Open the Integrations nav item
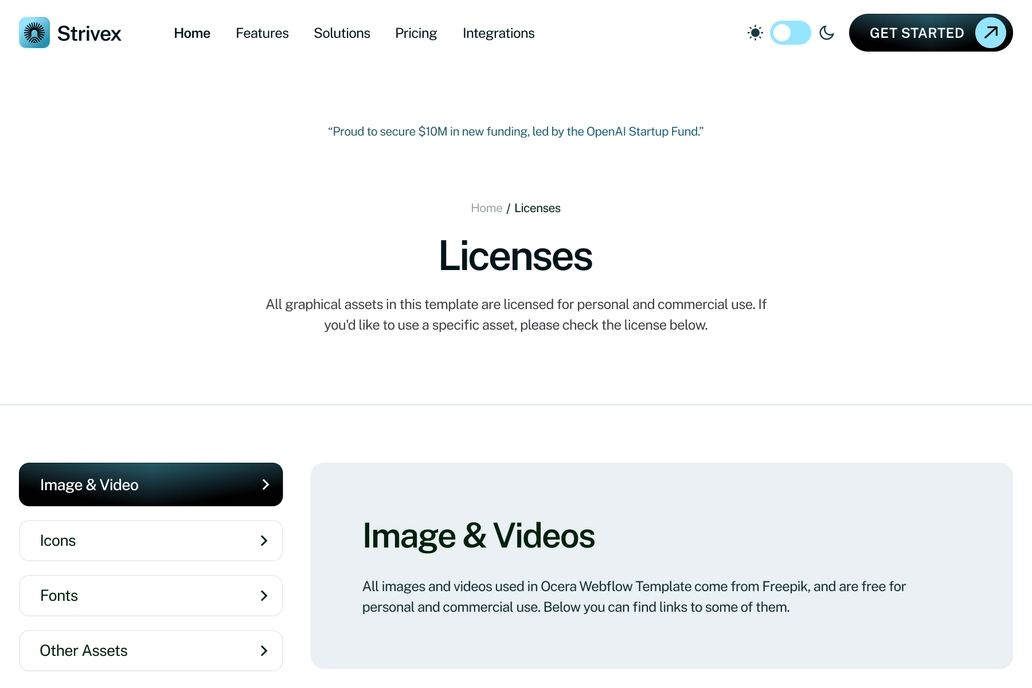 498,33
